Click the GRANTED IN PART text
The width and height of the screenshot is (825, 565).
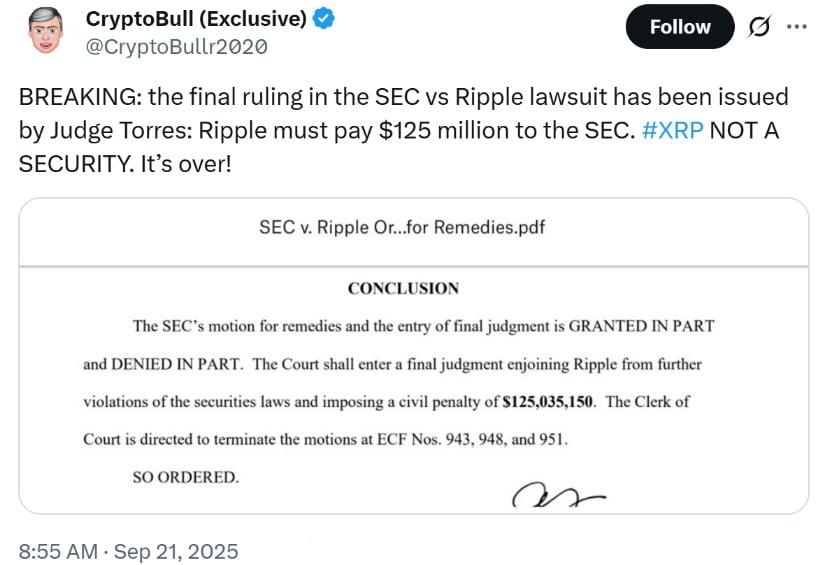point(641,326)
